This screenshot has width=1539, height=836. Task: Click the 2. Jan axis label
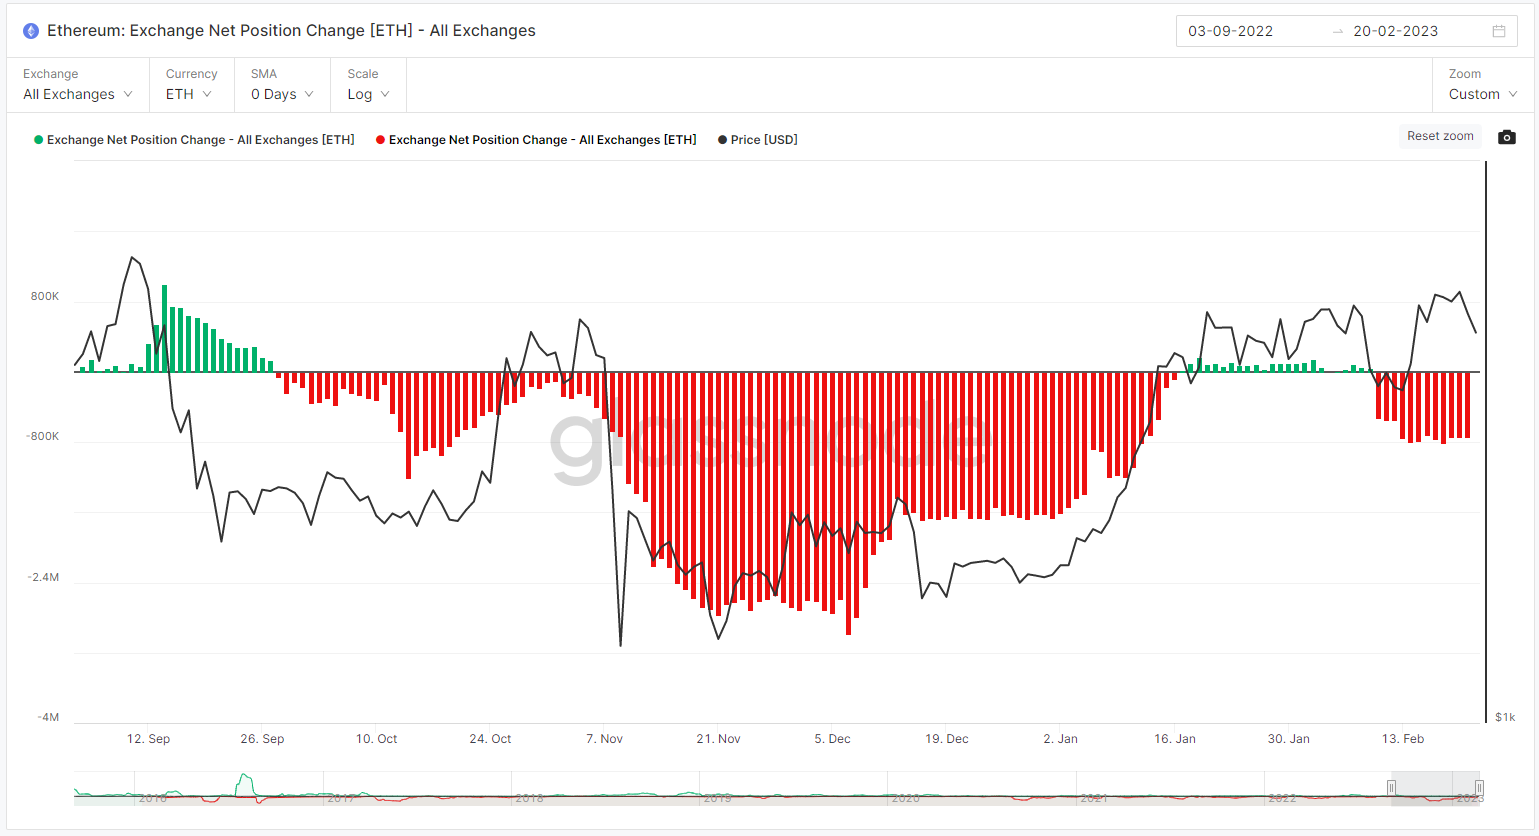click(1060, 739)
